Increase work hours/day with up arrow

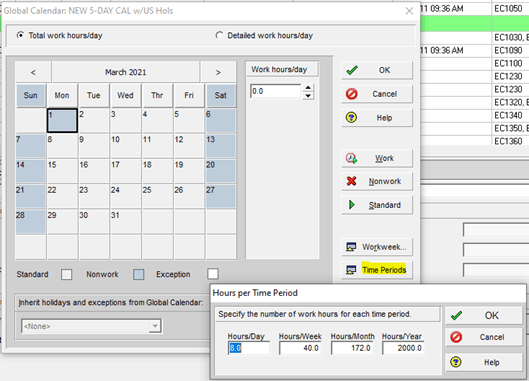click(x=308, y=88)
